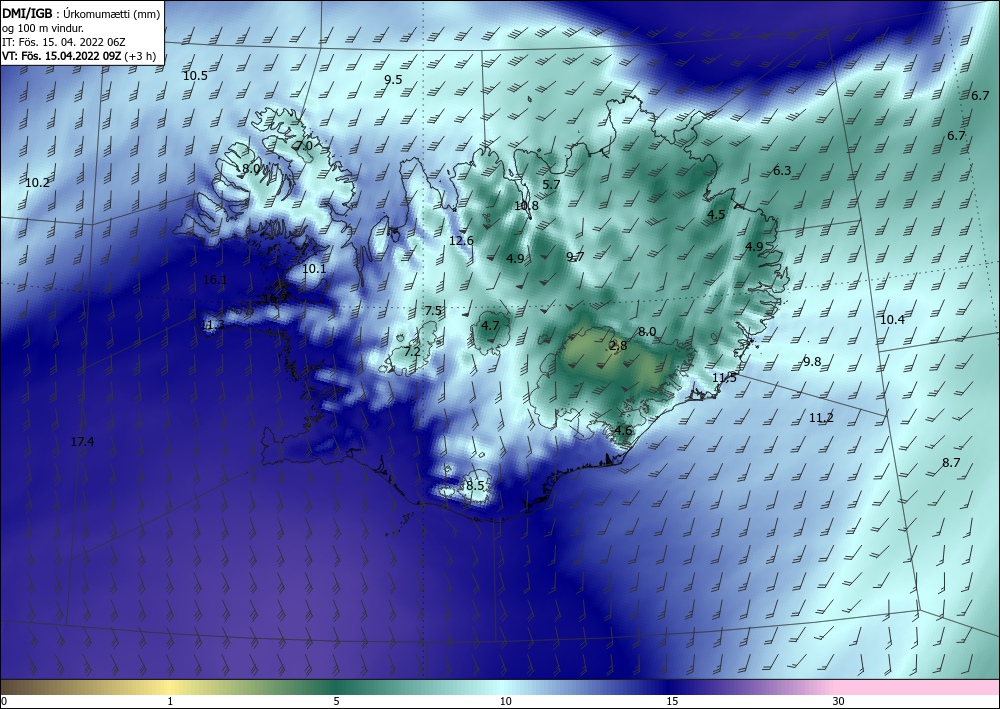Click the 4.7 value label
The image size is (1000, 709).
click(x=490, y=325)
